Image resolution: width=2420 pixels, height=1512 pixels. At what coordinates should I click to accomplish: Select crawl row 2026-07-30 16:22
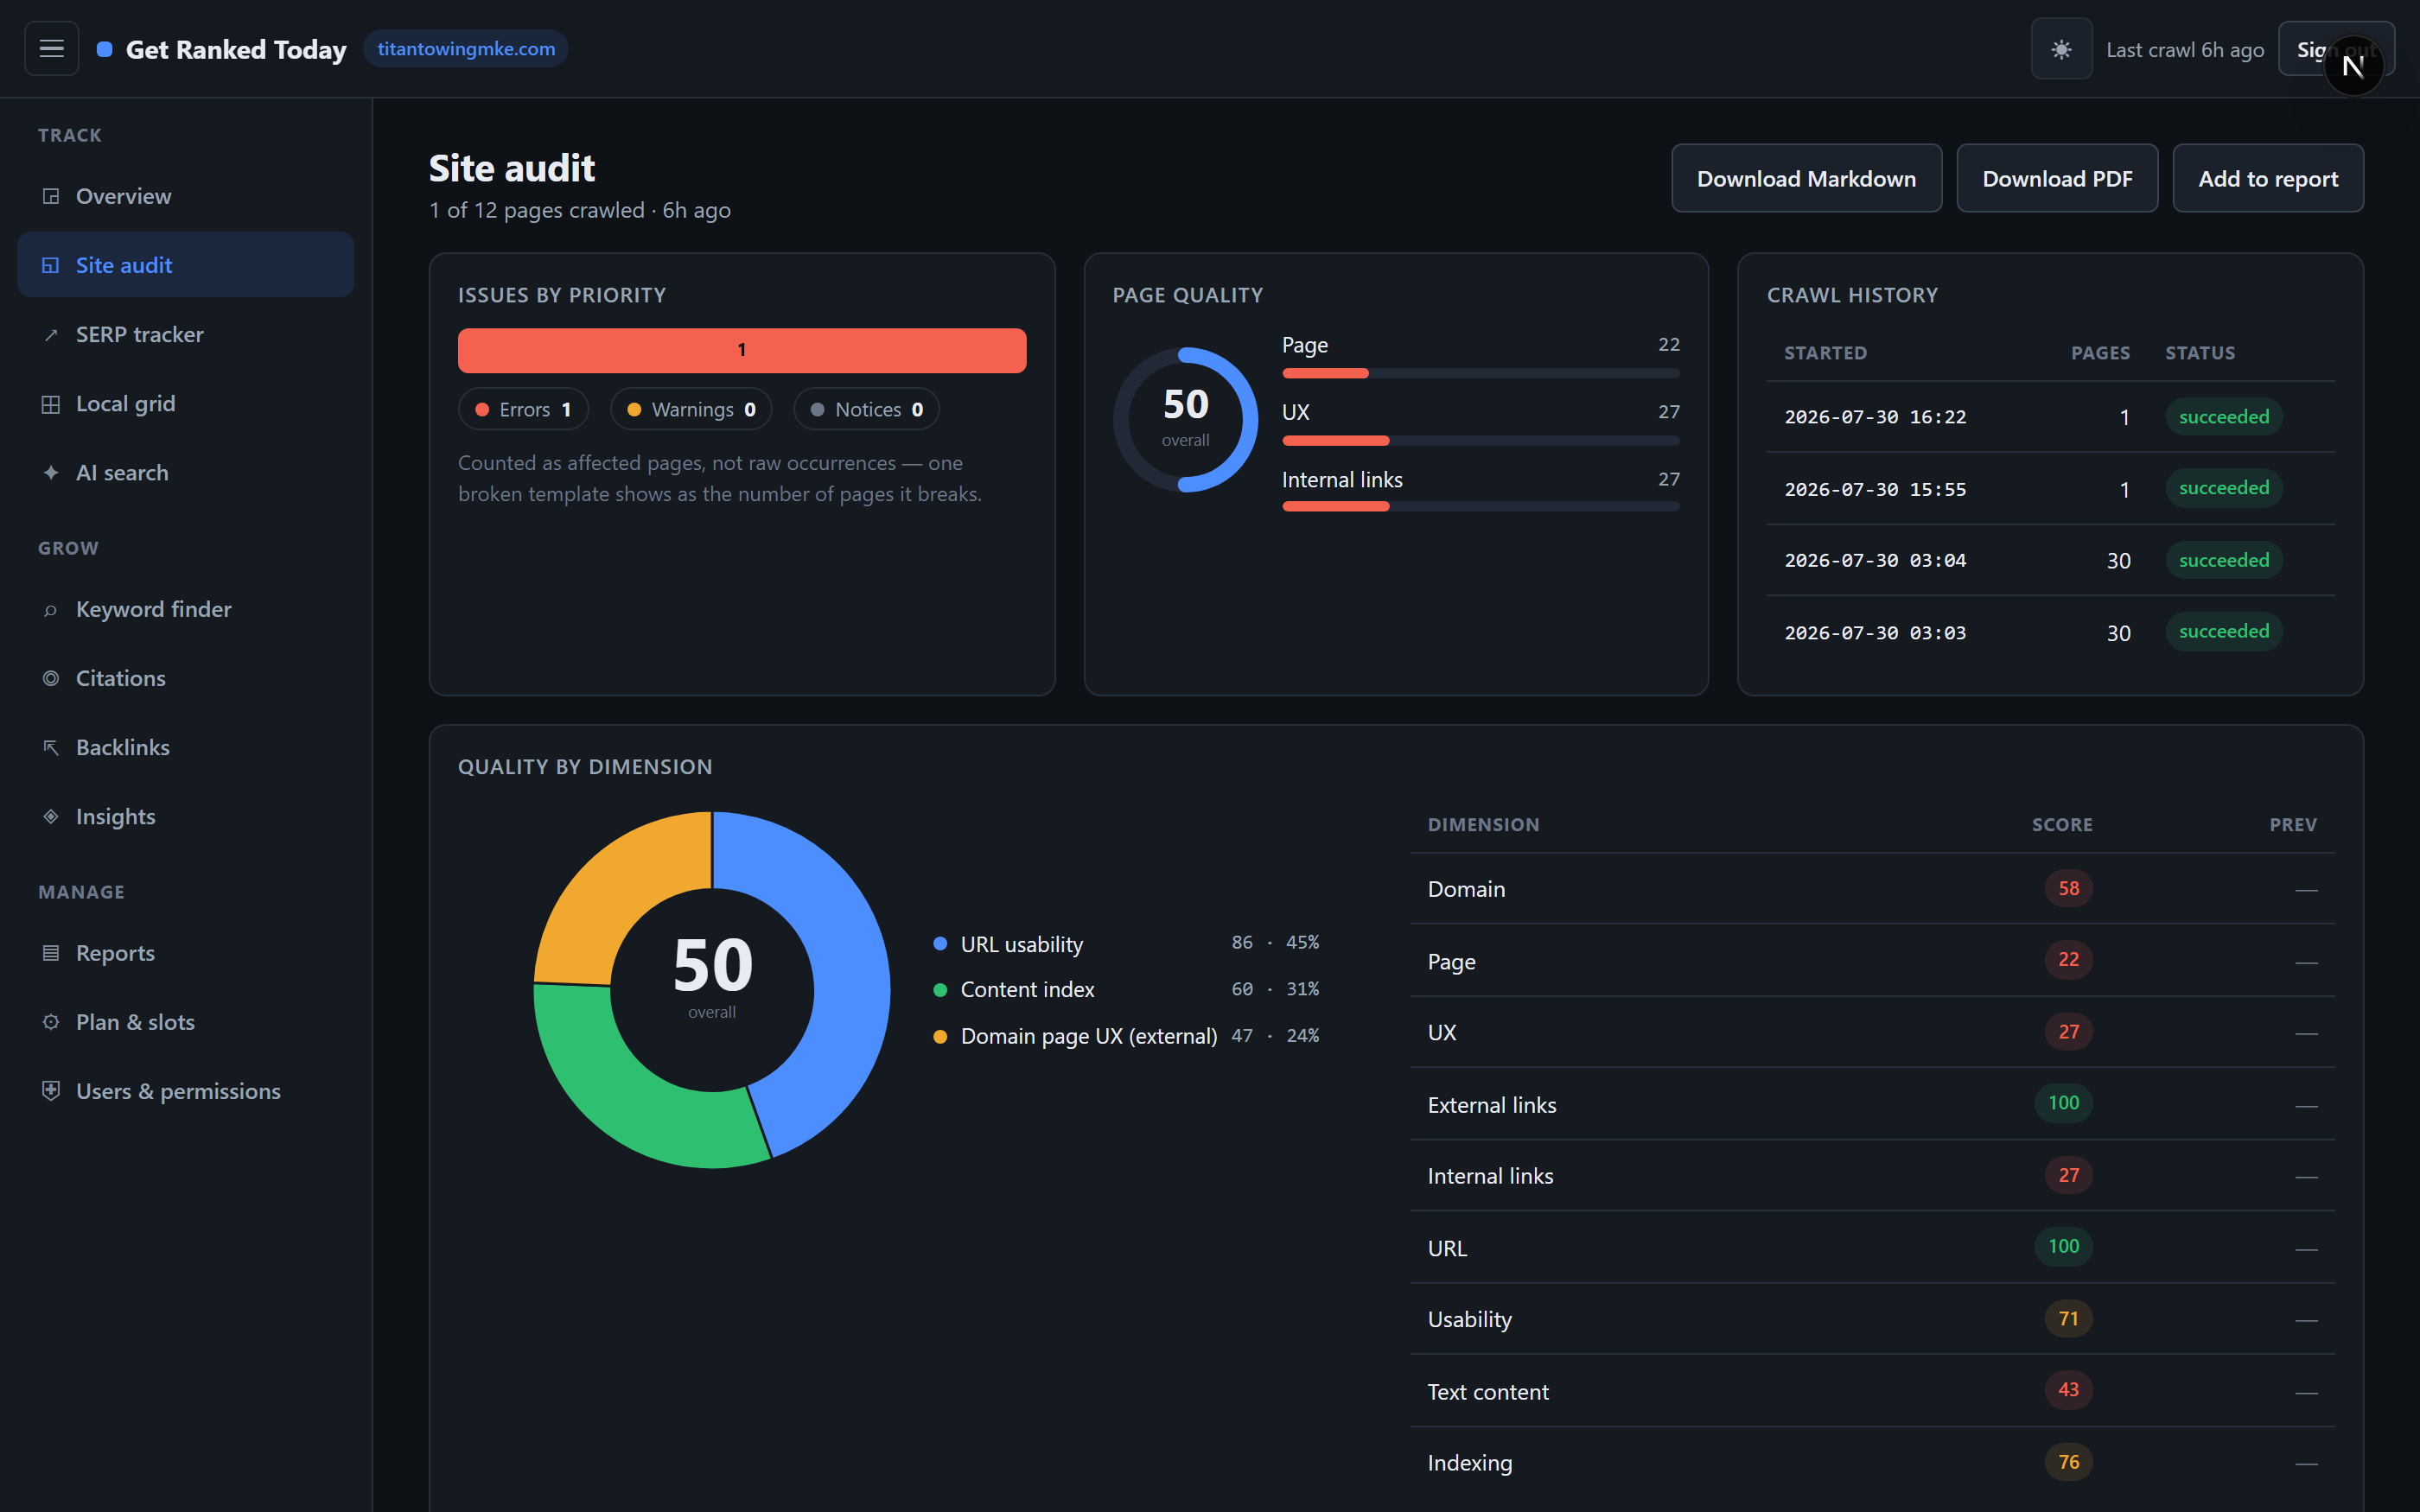tap(2050, 417)
